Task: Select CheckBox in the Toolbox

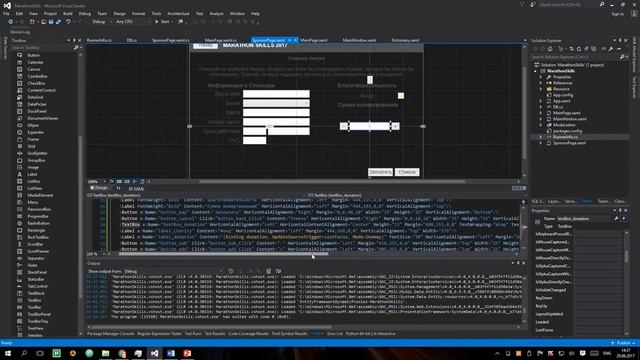Action: [x=36, y=83]
